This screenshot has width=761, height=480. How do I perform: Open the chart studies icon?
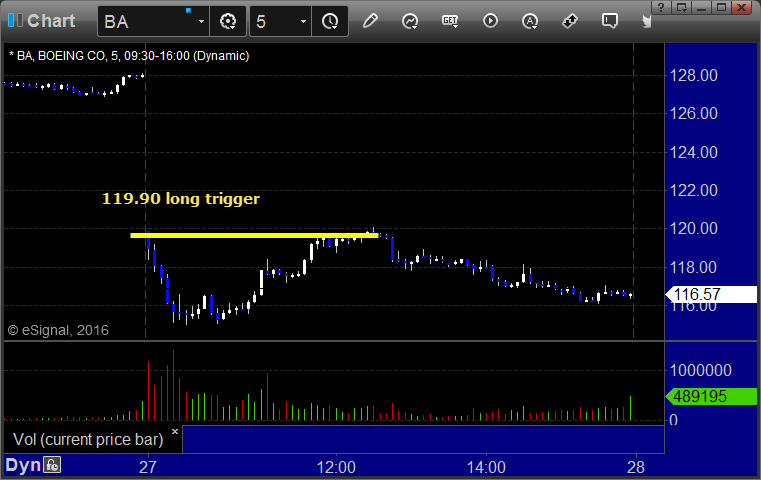tap(410, 21)
